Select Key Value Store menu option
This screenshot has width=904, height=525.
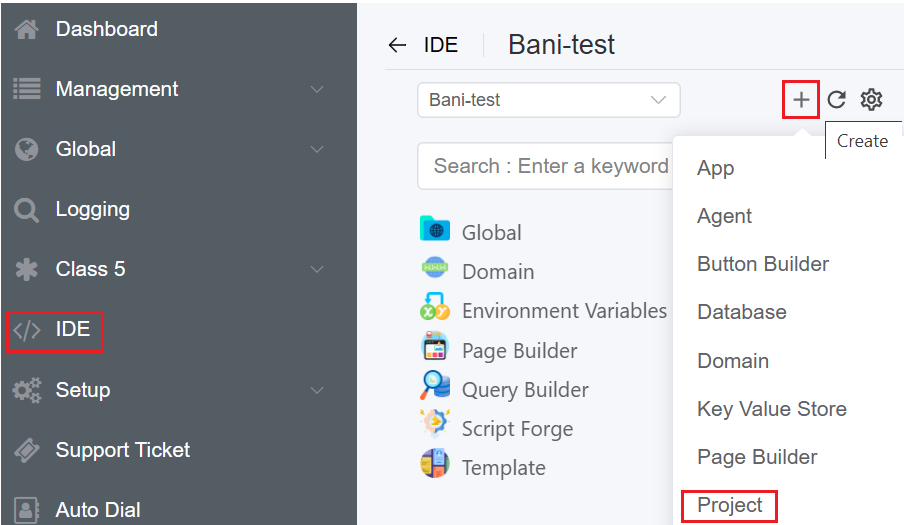point(772,408)
